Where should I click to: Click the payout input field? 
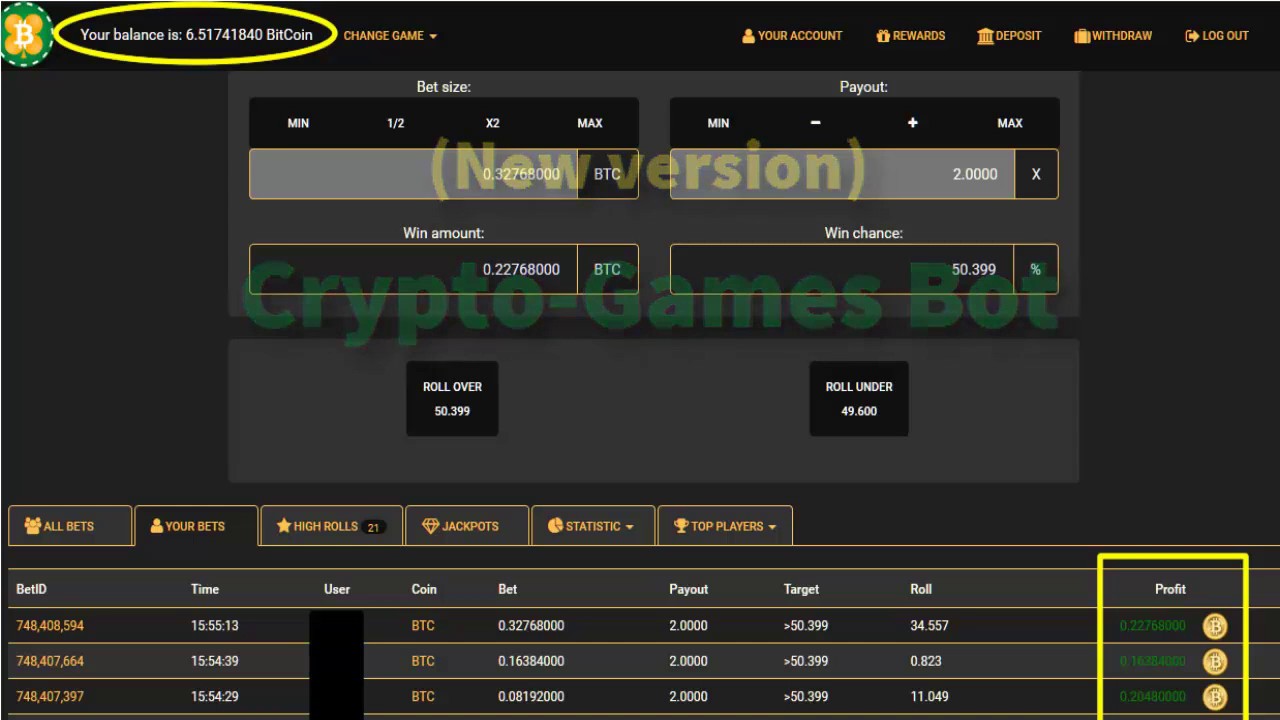pyautogui.click(x=842, y=174)
